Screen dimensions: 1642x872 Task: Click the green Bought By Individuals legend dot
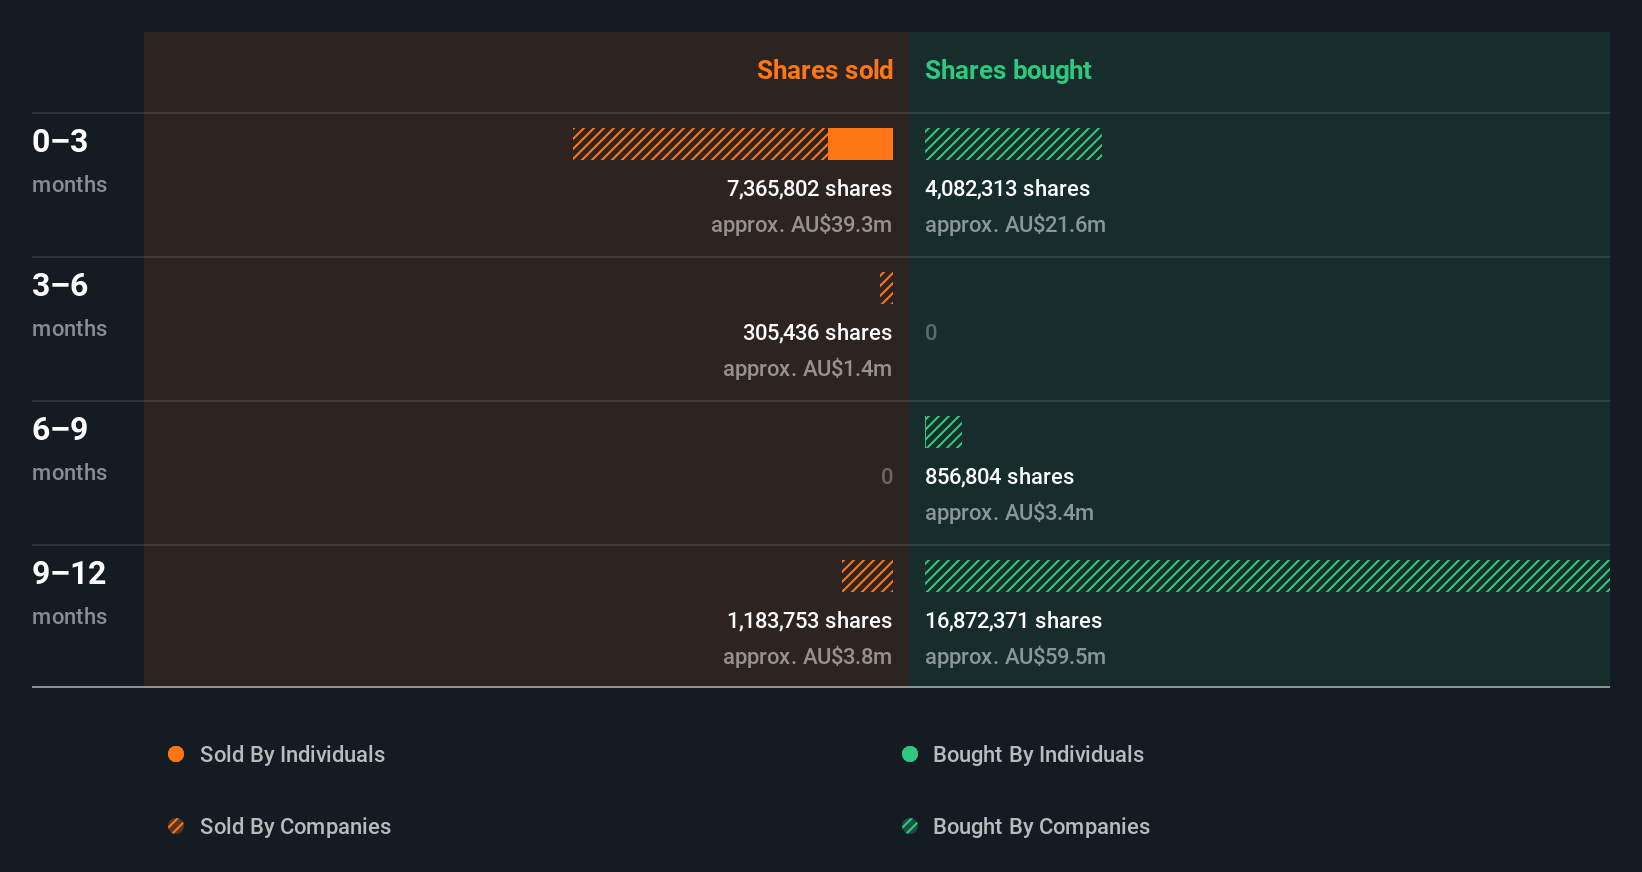click(x=910, y=754)
